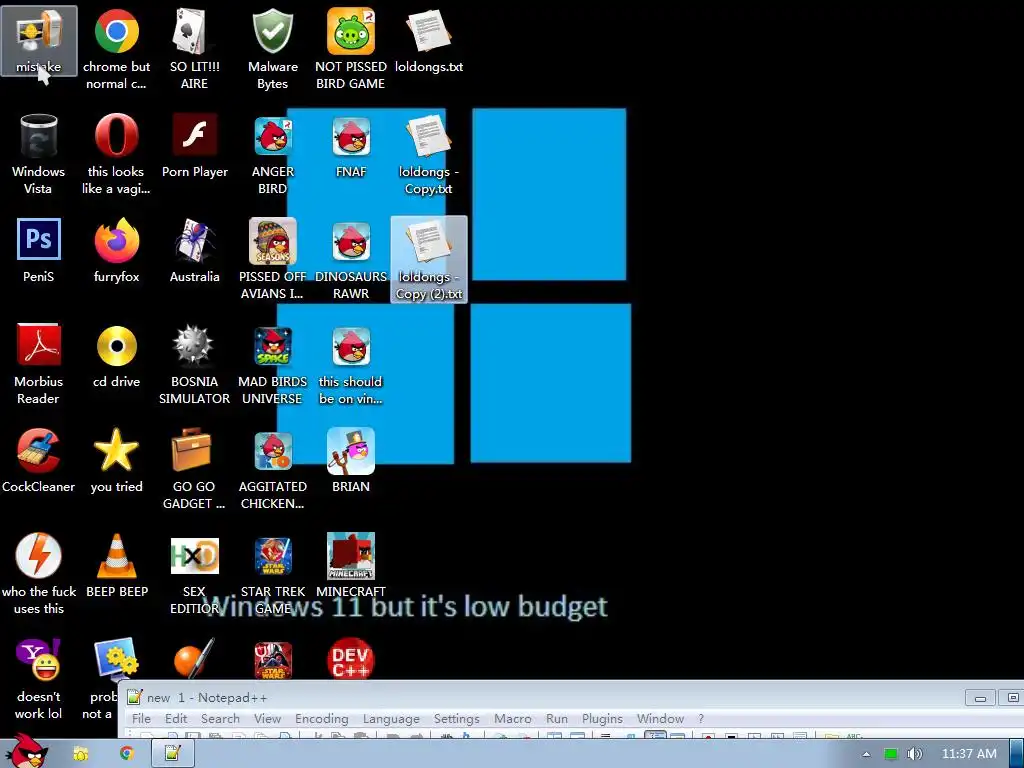The image size is (1024, 768).
Task: Select the 'this should be on vin...' icon
Action: [x=351, y=364]
